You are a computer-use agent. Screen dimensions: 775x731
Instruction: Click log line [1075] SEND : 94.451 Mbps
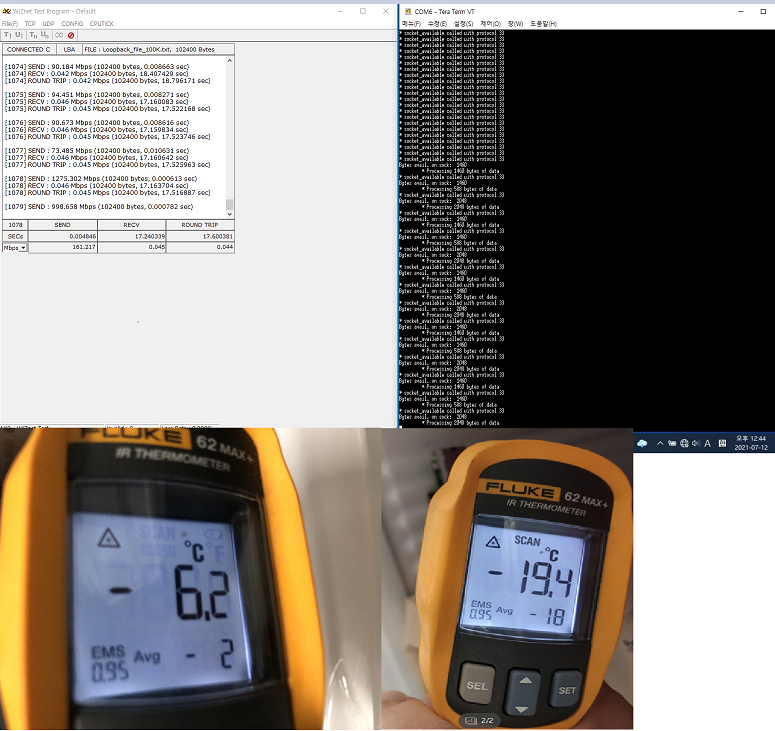(97, 95)
